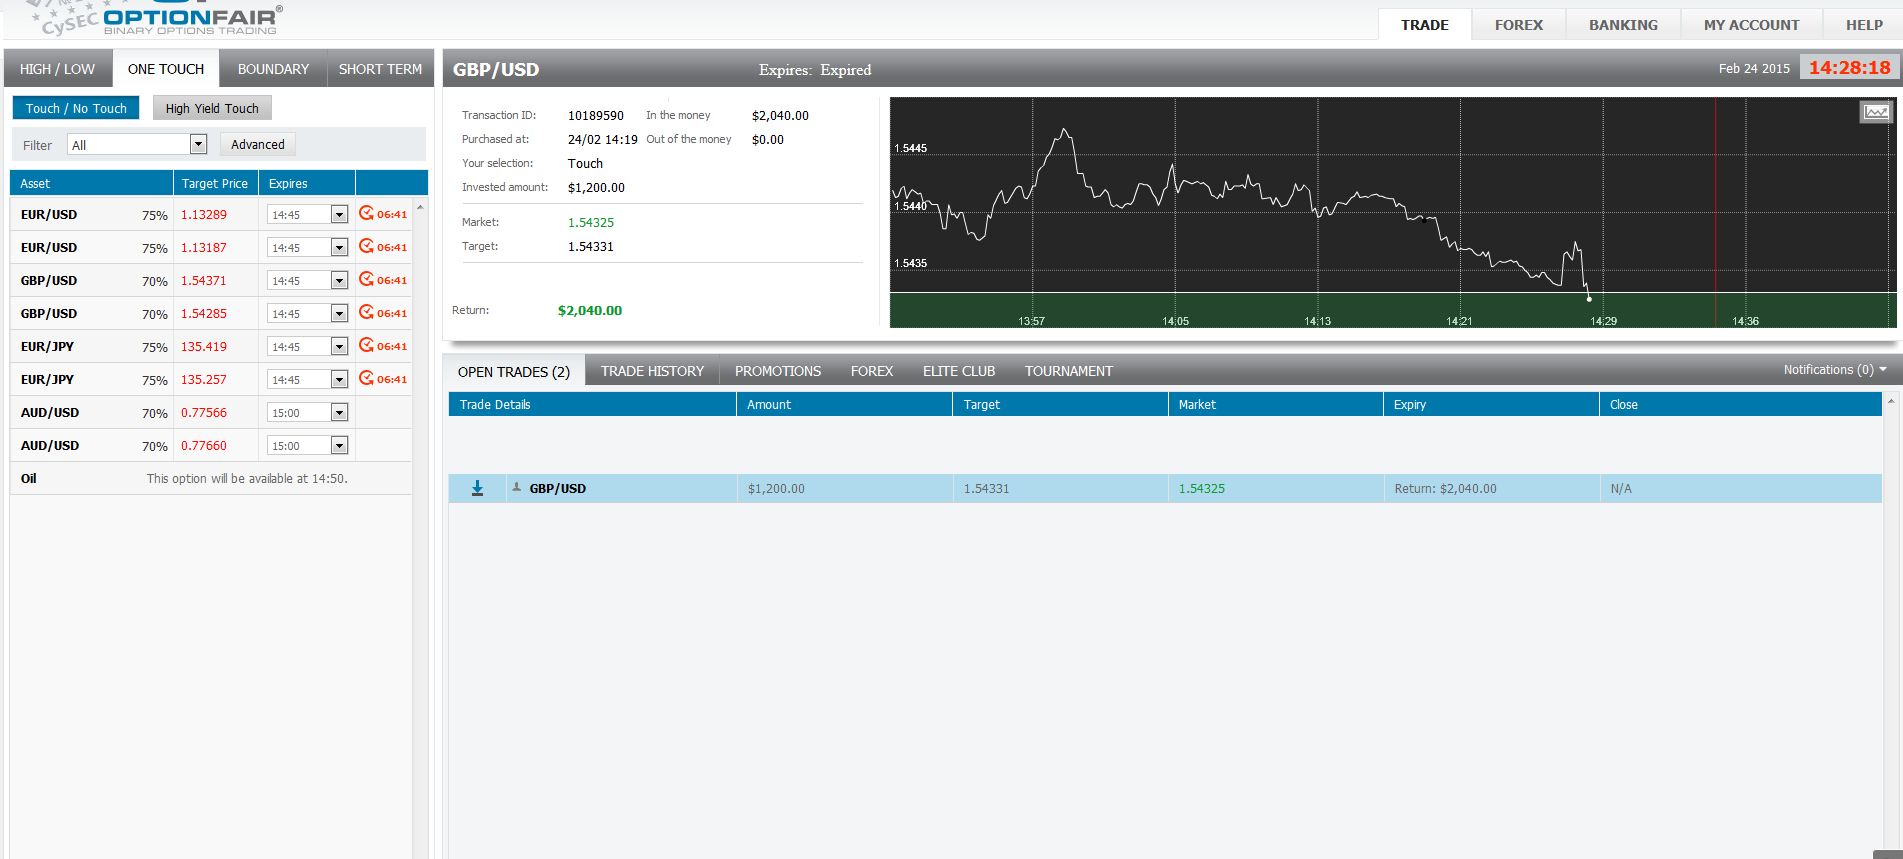
Task: Click the timer icon in the GBP/USD 1.54371 row
Action: point(366,279)
